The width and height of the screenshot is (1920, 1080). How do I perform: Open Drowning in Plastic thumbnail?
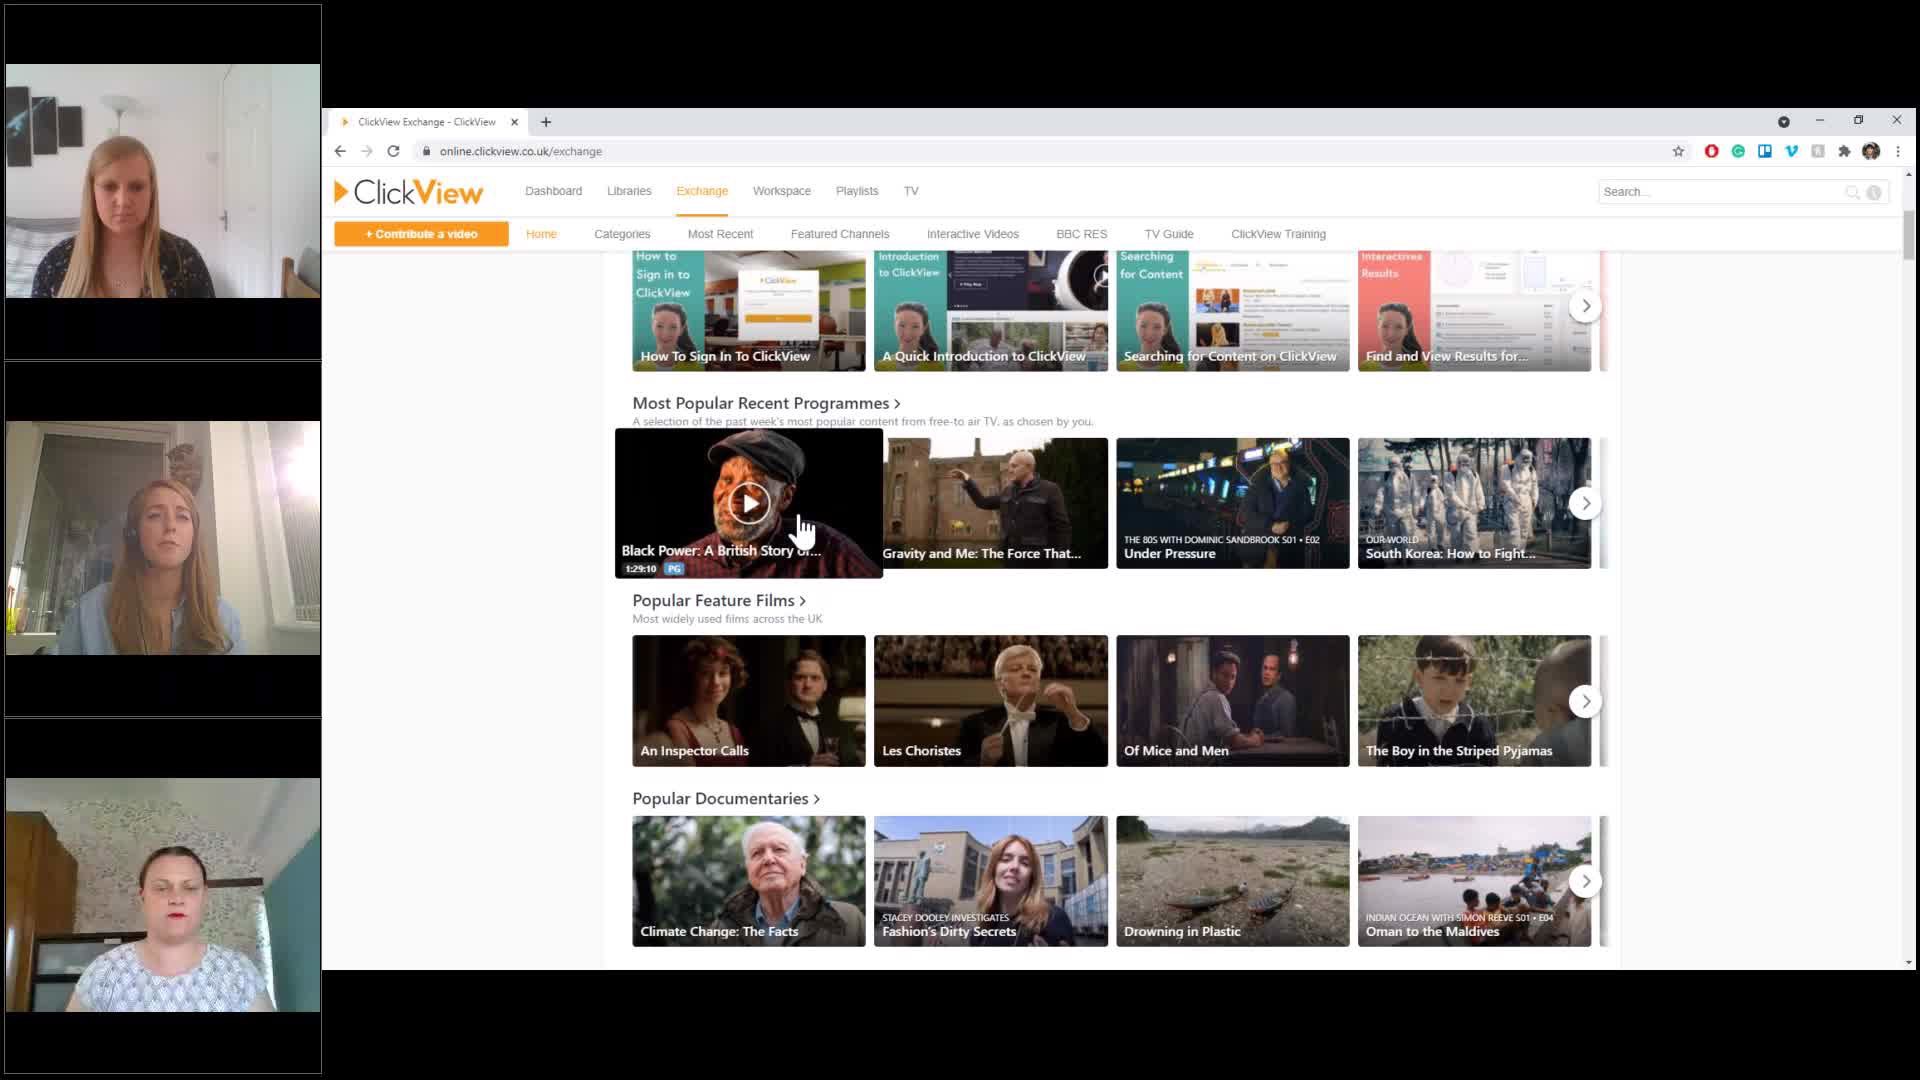coord(1232,881)
